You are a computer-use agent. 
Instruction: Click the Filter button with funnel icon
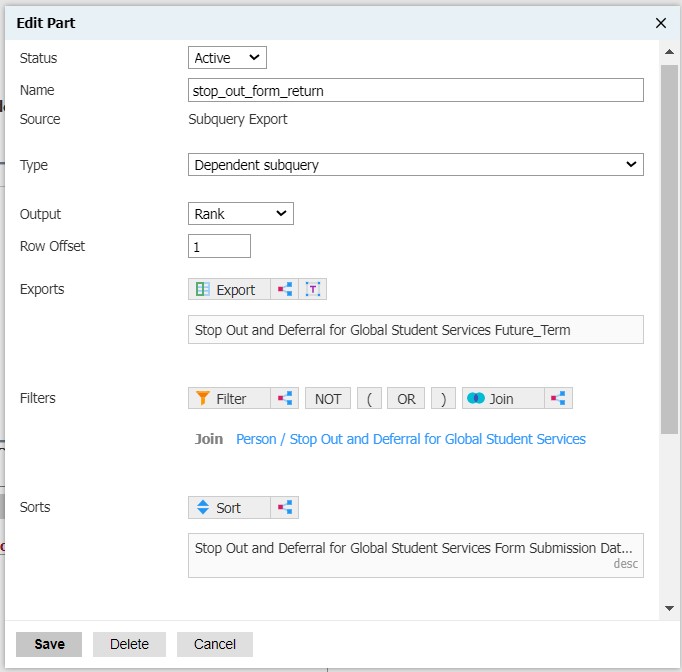click(230, 398)
